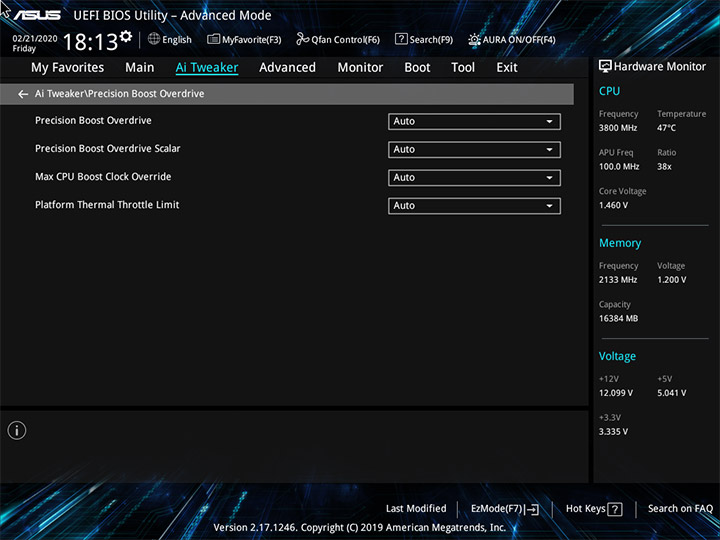Click Last Modified button
Viewport: 720px width, 540px height.
pyautogui.click(x=416, y=508)
